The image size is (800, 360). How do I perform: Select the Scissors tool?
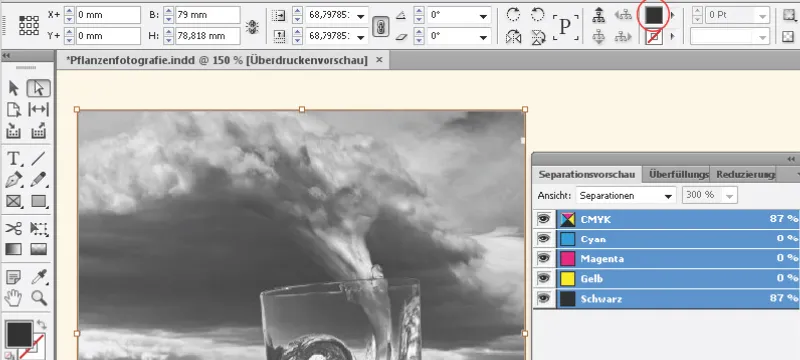(14, 228)
